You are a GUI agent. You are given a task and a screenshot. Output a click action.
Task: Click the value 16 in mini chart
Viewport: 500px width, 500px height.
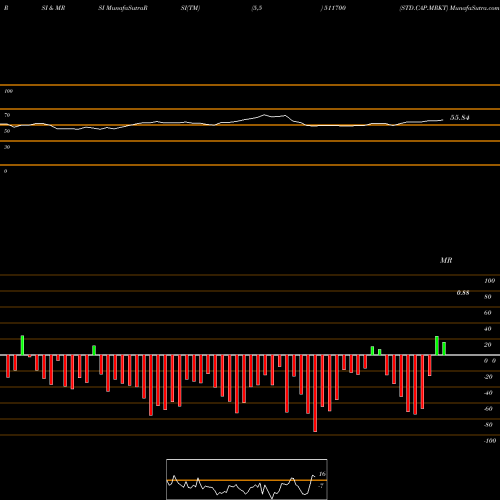[322, 474]
